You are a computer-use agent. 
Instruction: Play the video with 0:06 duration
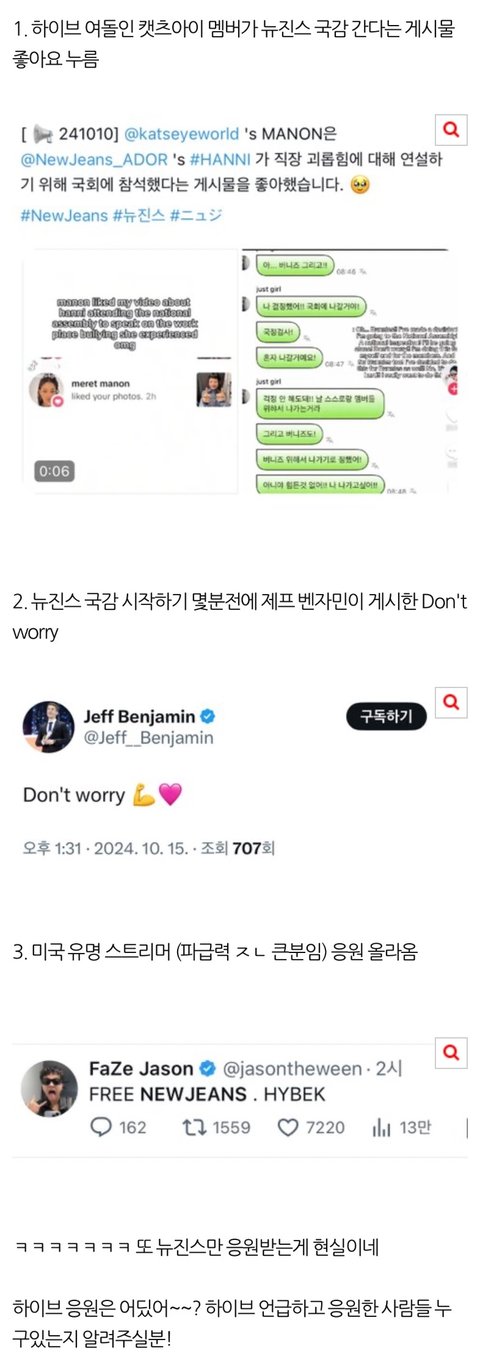click(130, 371)
